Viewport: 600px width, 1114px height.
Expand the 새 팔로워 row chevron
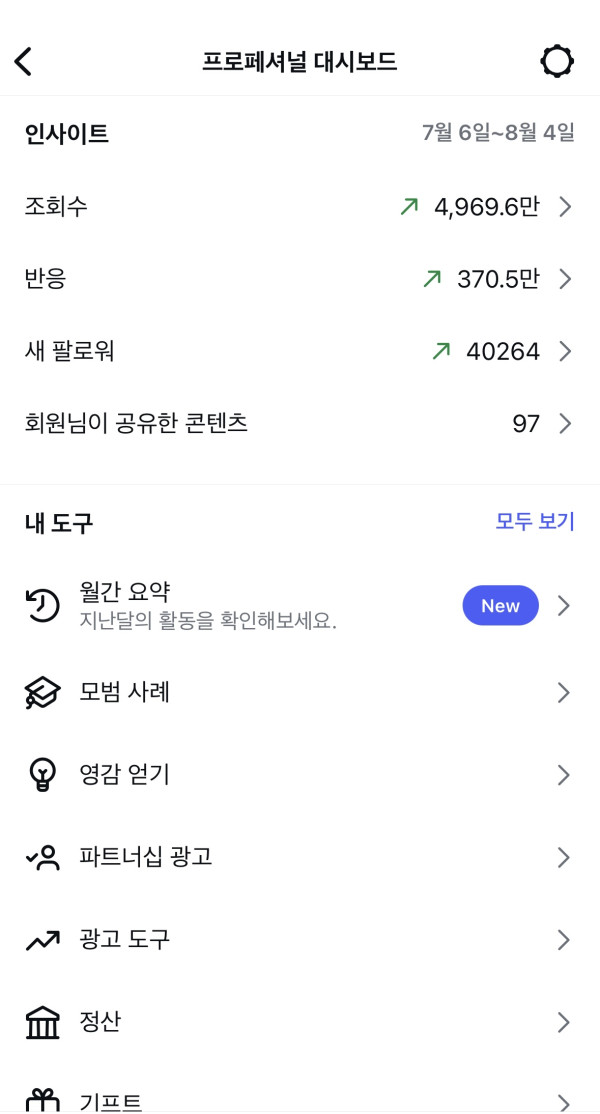tap(565, 351)
